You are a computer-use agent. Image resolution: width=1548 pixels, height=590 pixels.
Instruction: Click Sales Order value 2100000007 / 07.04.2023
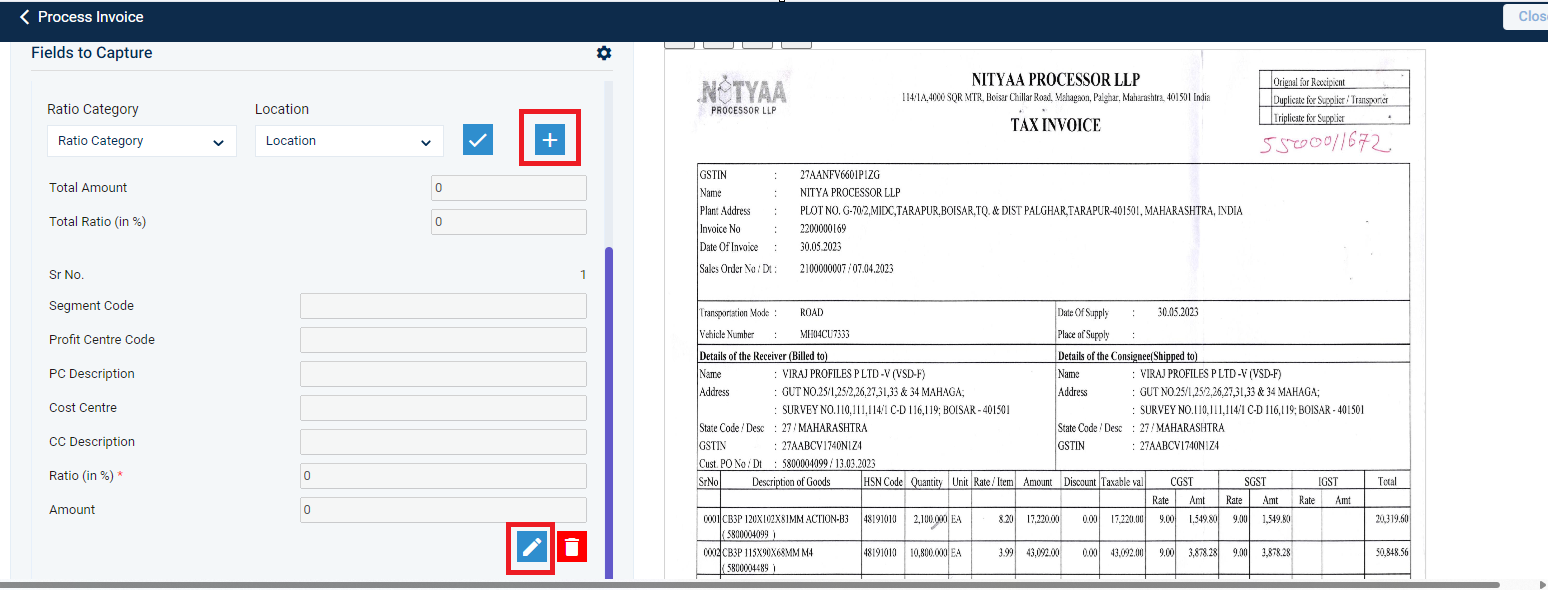click(847, 269)
